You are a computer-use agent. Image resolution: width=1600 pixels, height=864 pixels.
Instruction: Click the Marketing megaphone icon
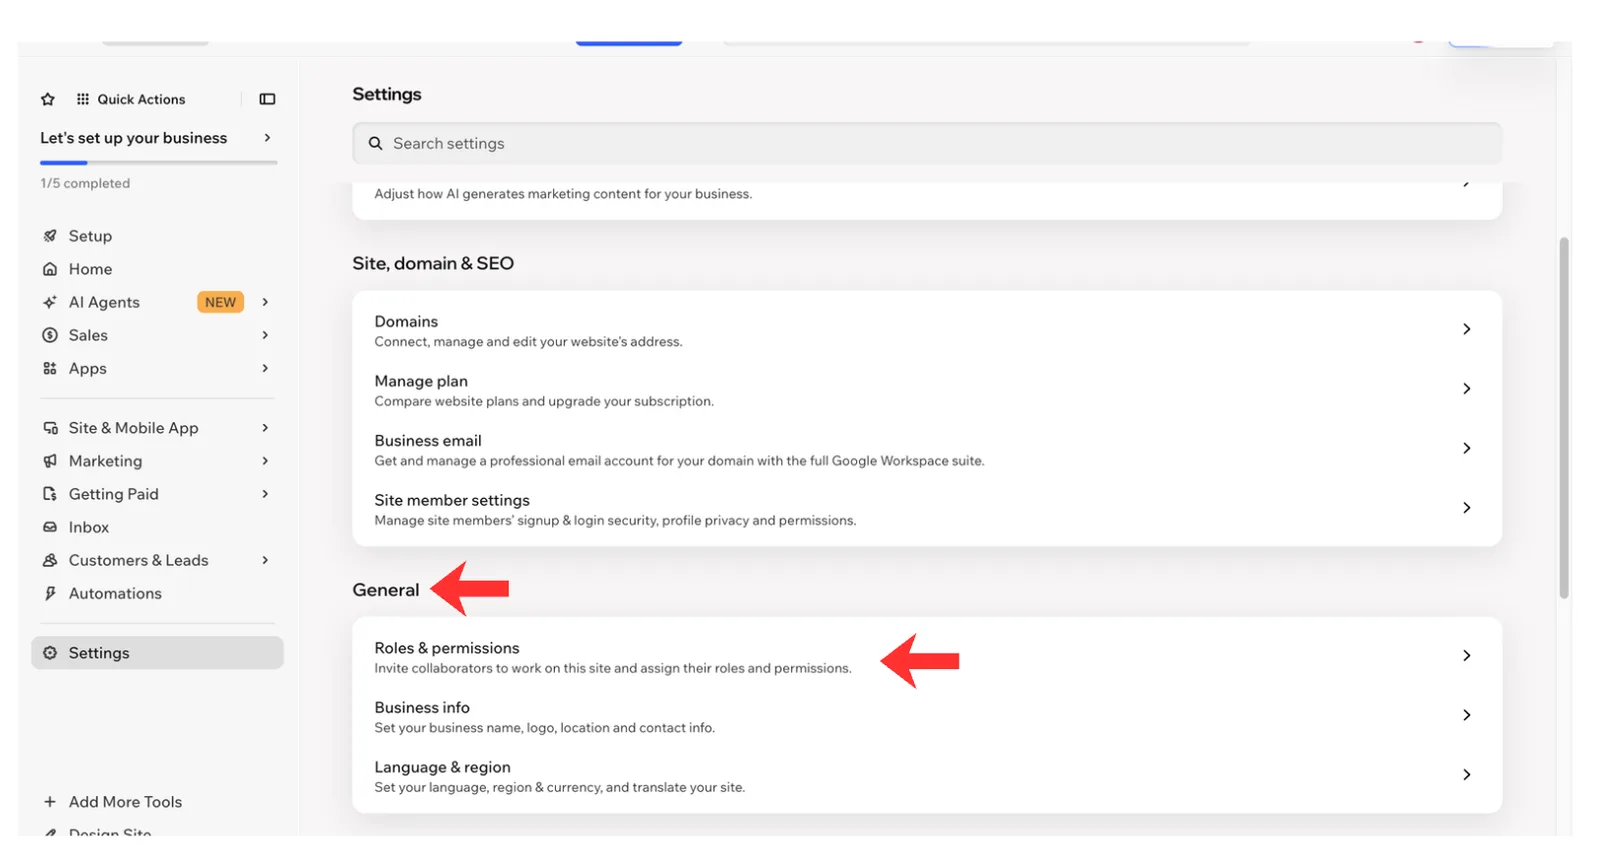(x=50, y=461)
